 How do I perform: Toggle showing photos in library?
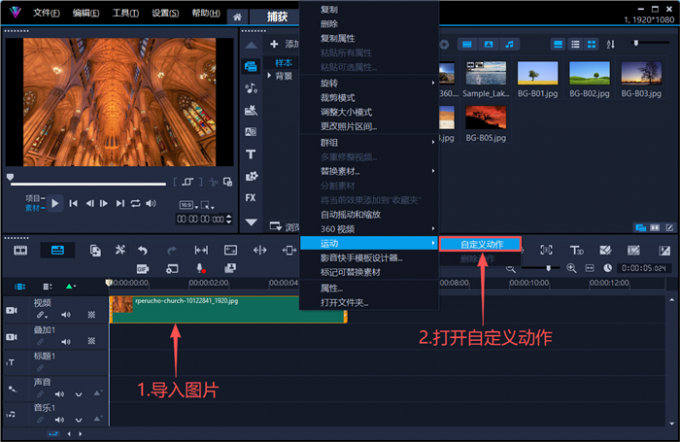(x=488, y=44)
